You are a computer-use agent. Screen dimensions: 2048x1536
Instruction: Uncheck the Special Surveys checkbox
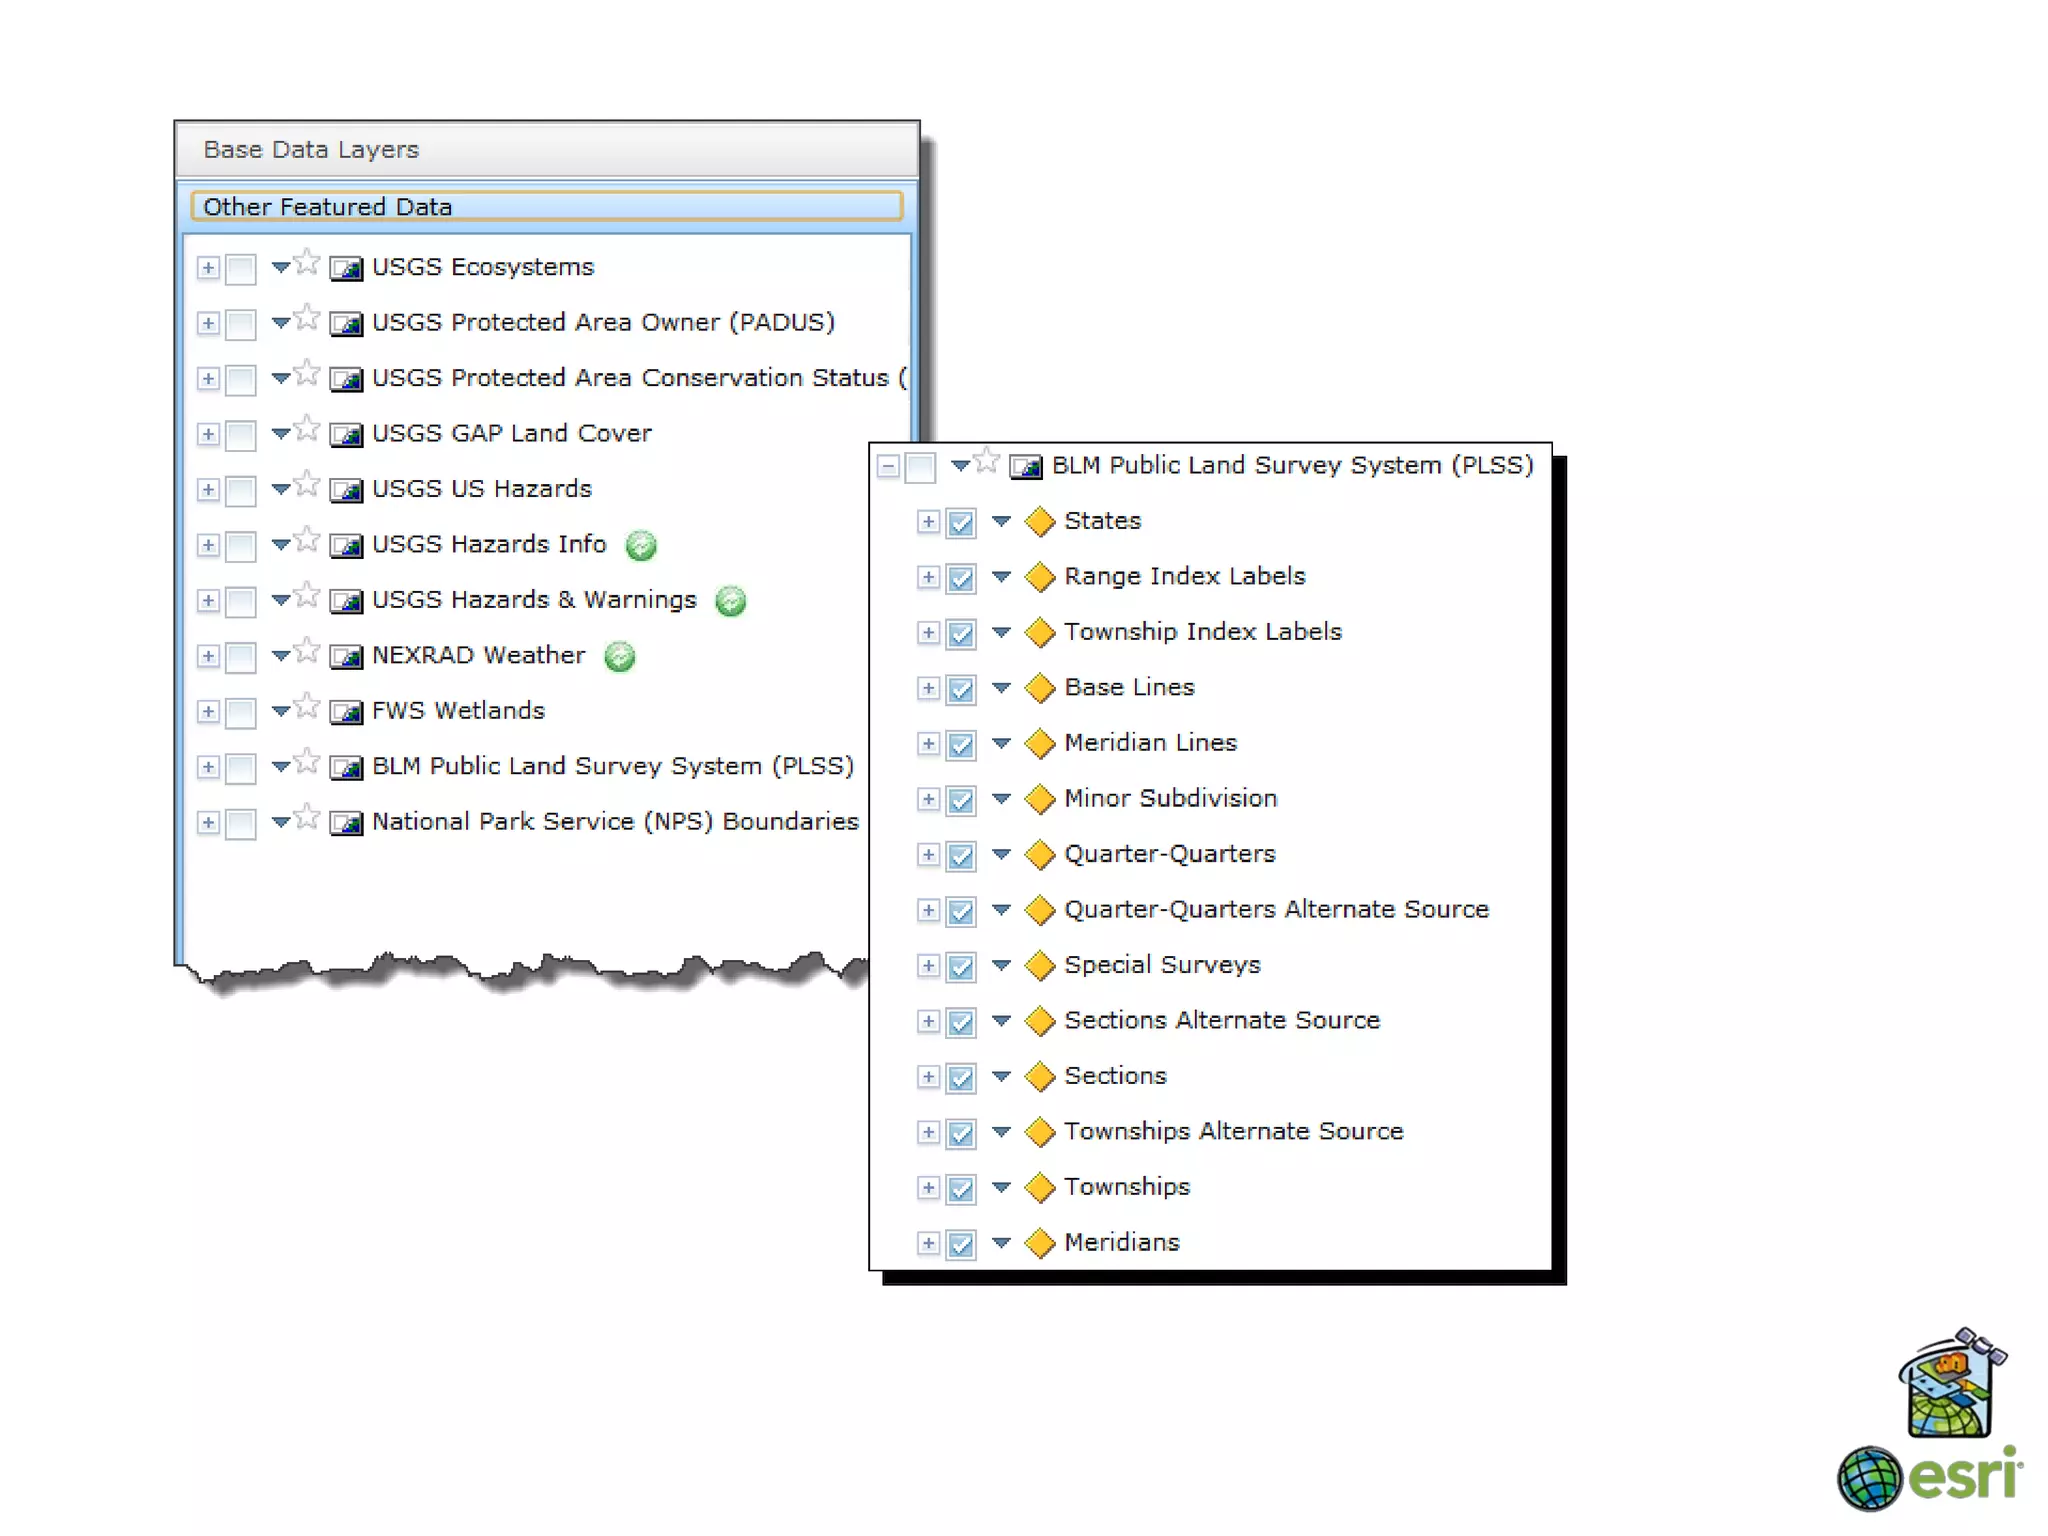pos(961,966)
